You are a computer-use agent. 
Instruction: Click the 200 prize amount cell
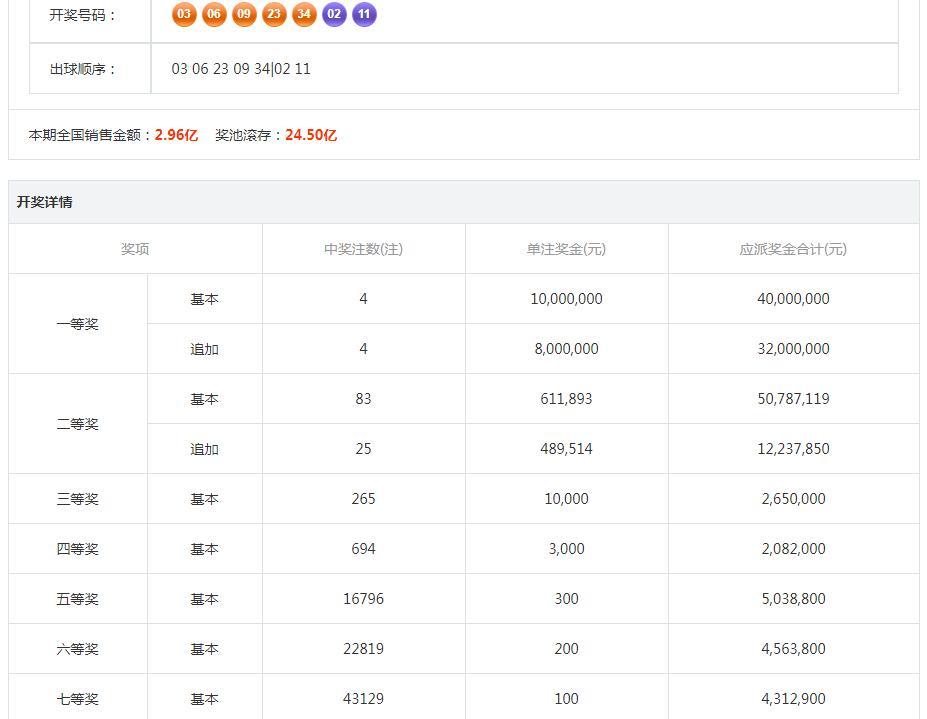(566, 649)
